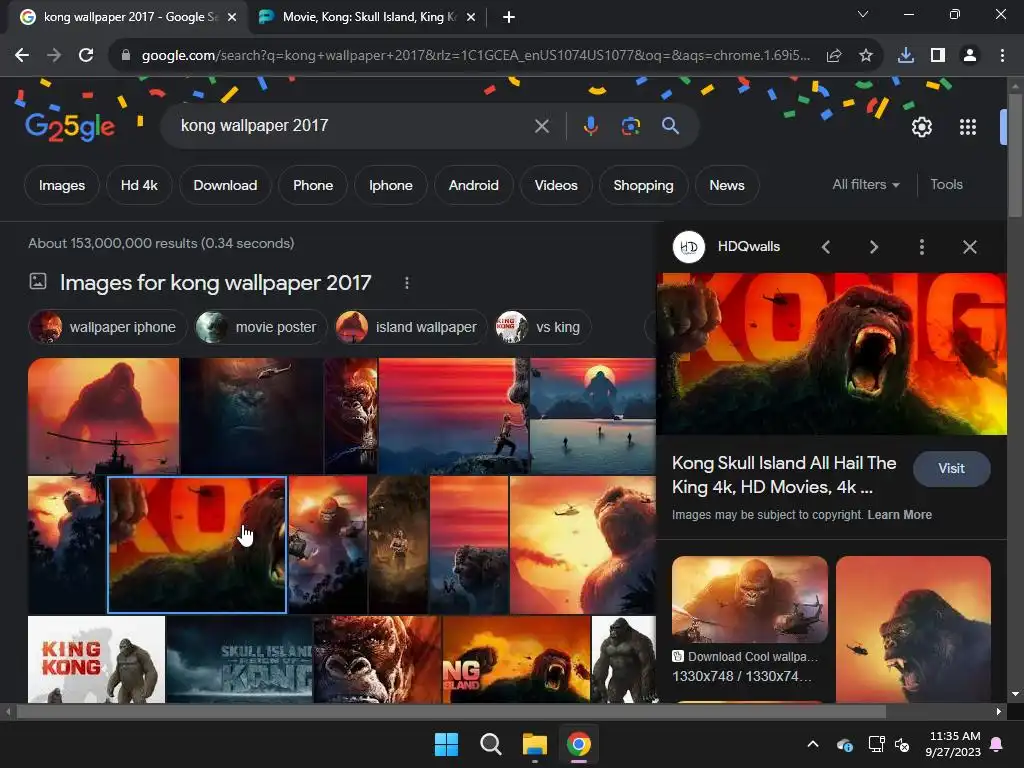Switch to the Images results tab

coord(62,185)
